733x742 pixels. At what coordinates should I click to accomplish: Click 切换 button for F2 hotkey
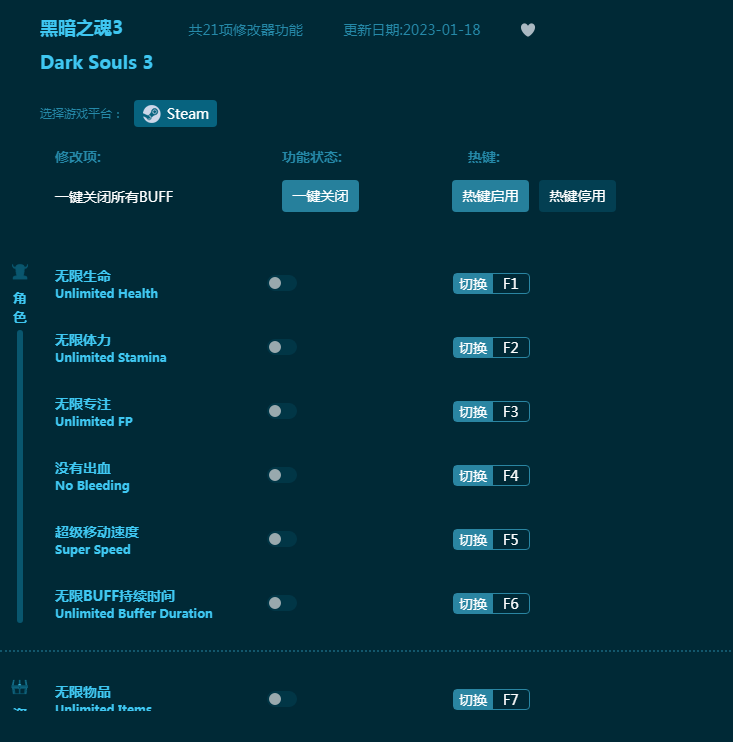pos(473,348)
